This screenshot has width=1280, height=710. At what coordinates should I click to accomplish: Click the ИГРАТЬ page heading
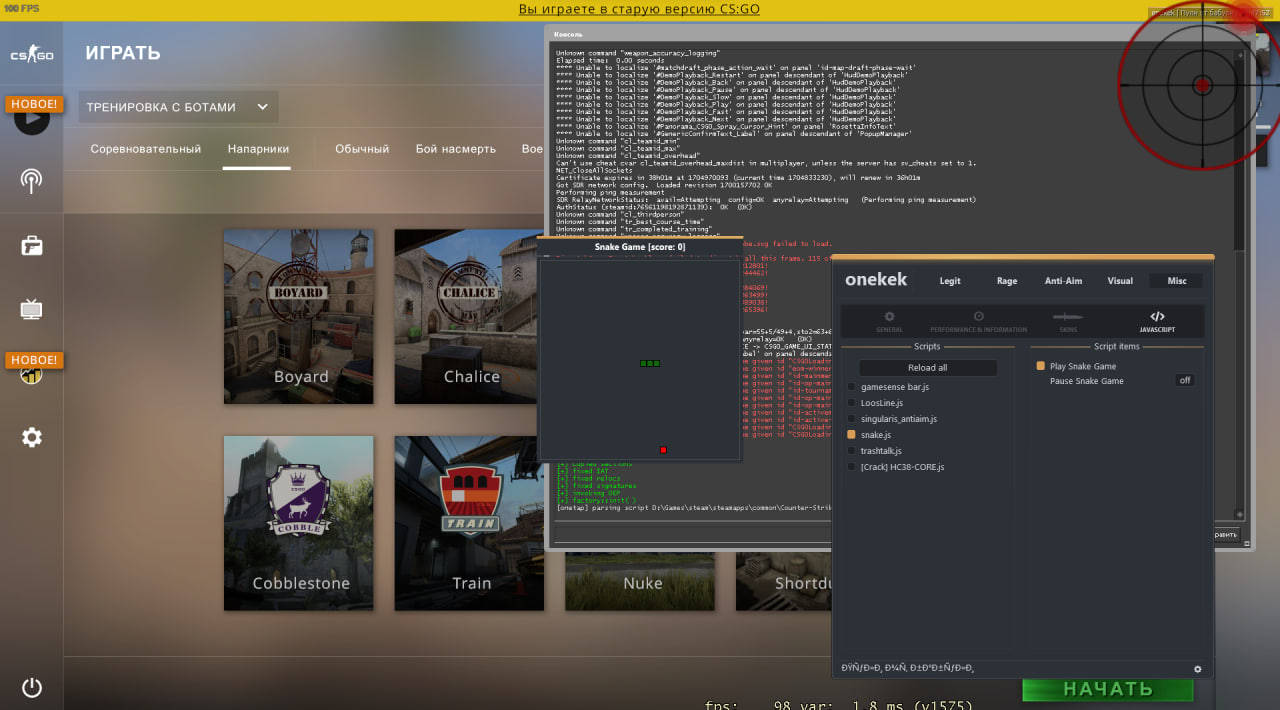point(123,53)
